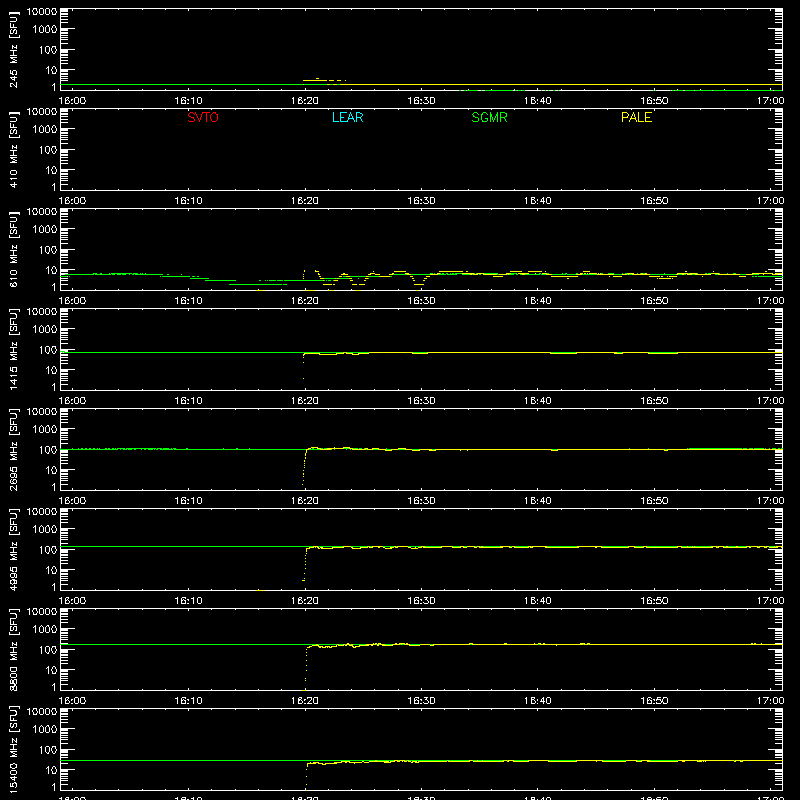Click the 100 y-axis label of 15400 MHz panel
800x800 pixels.
(48, 750)
